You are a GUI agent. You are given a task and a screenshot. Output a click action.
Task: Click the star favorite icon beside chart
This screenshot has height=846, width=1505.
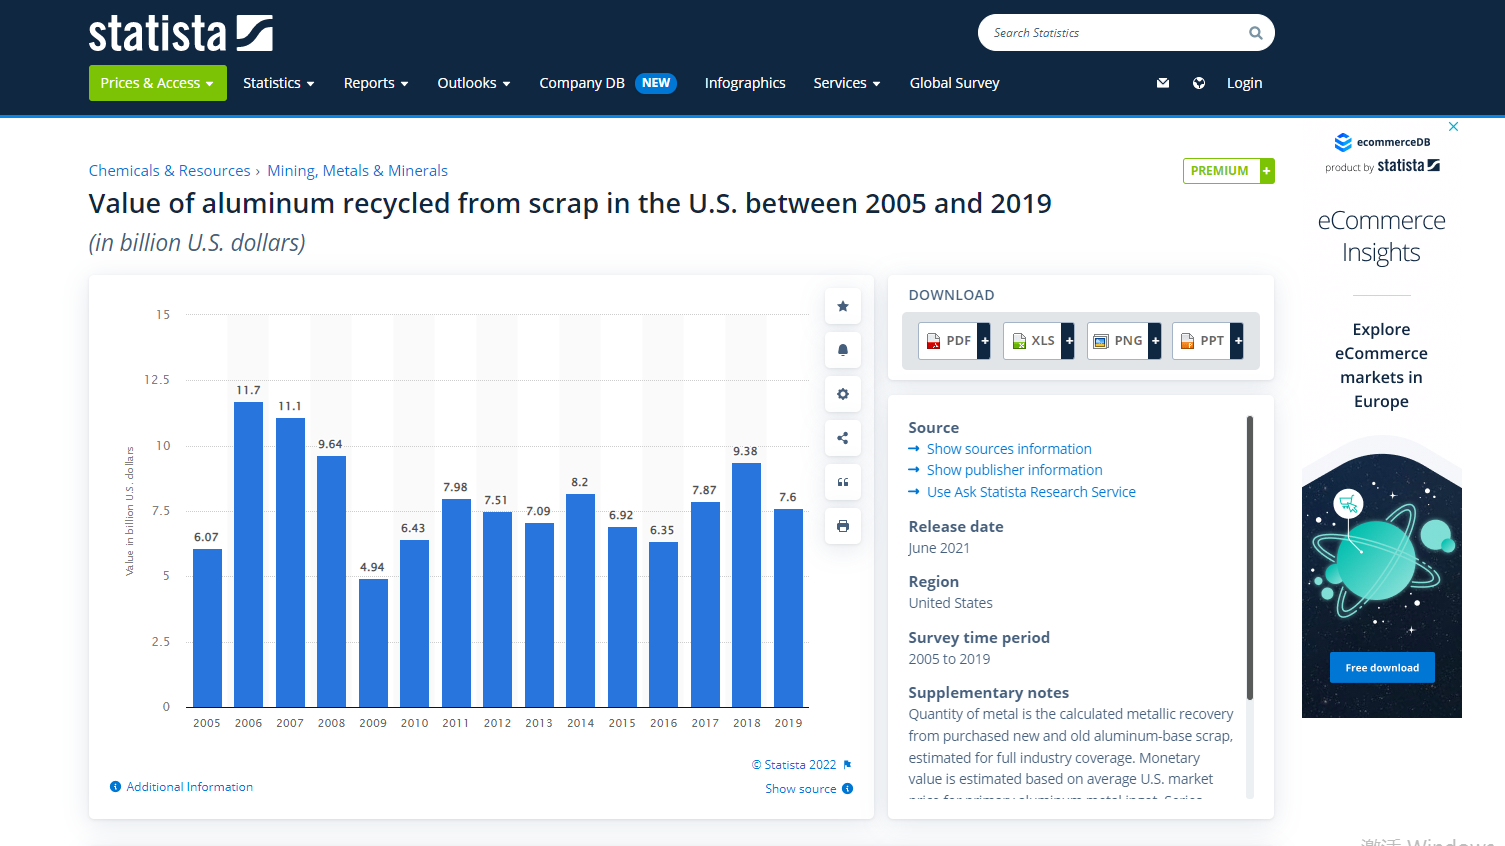click(x=843, y=306)
